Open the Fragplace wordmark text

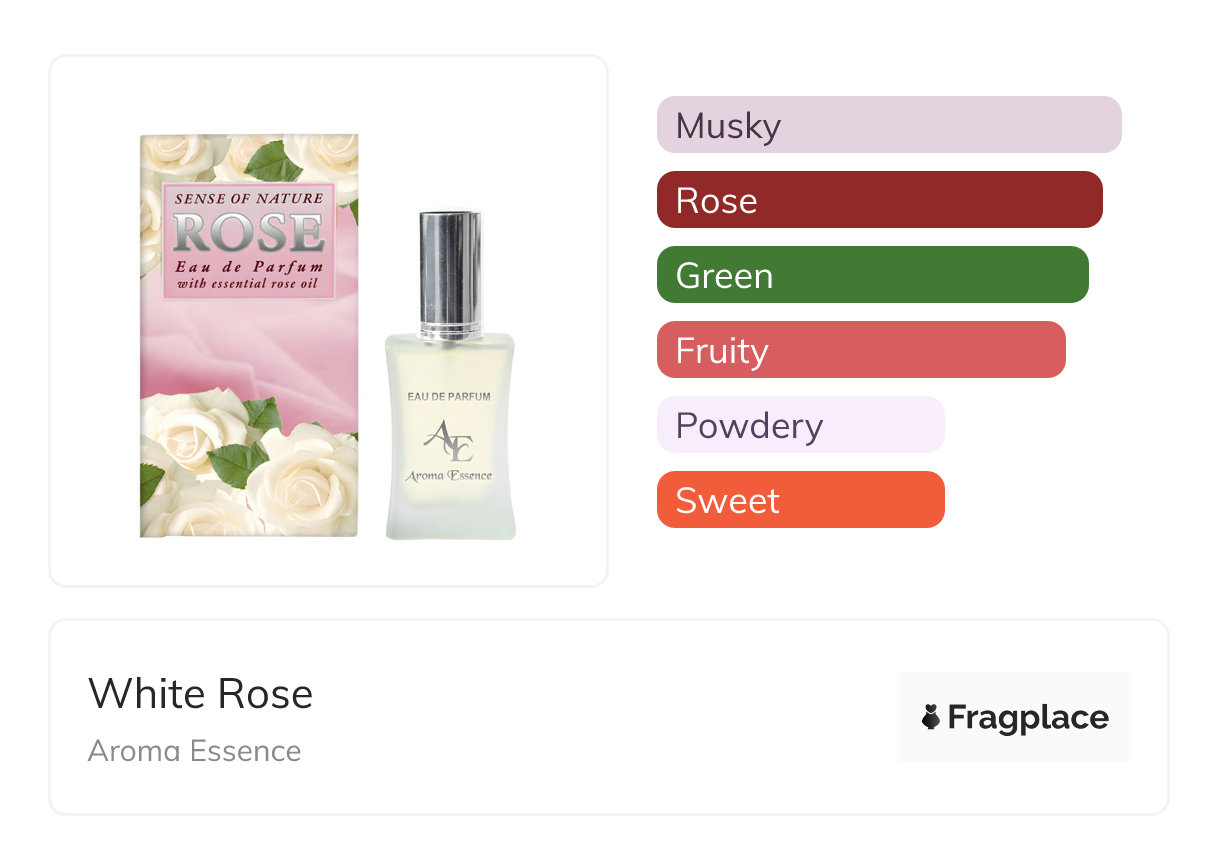[1028, 717]
